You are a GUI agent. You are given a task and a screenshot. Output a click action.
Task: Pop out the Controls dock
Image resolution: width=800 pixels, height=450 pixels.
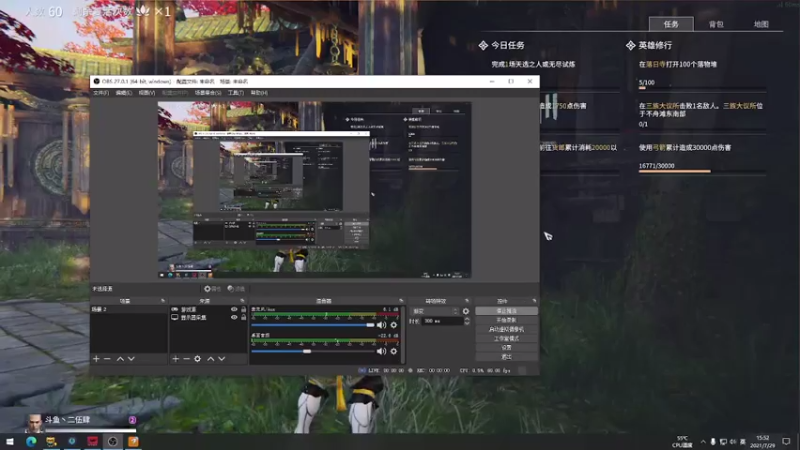point(534,301)
